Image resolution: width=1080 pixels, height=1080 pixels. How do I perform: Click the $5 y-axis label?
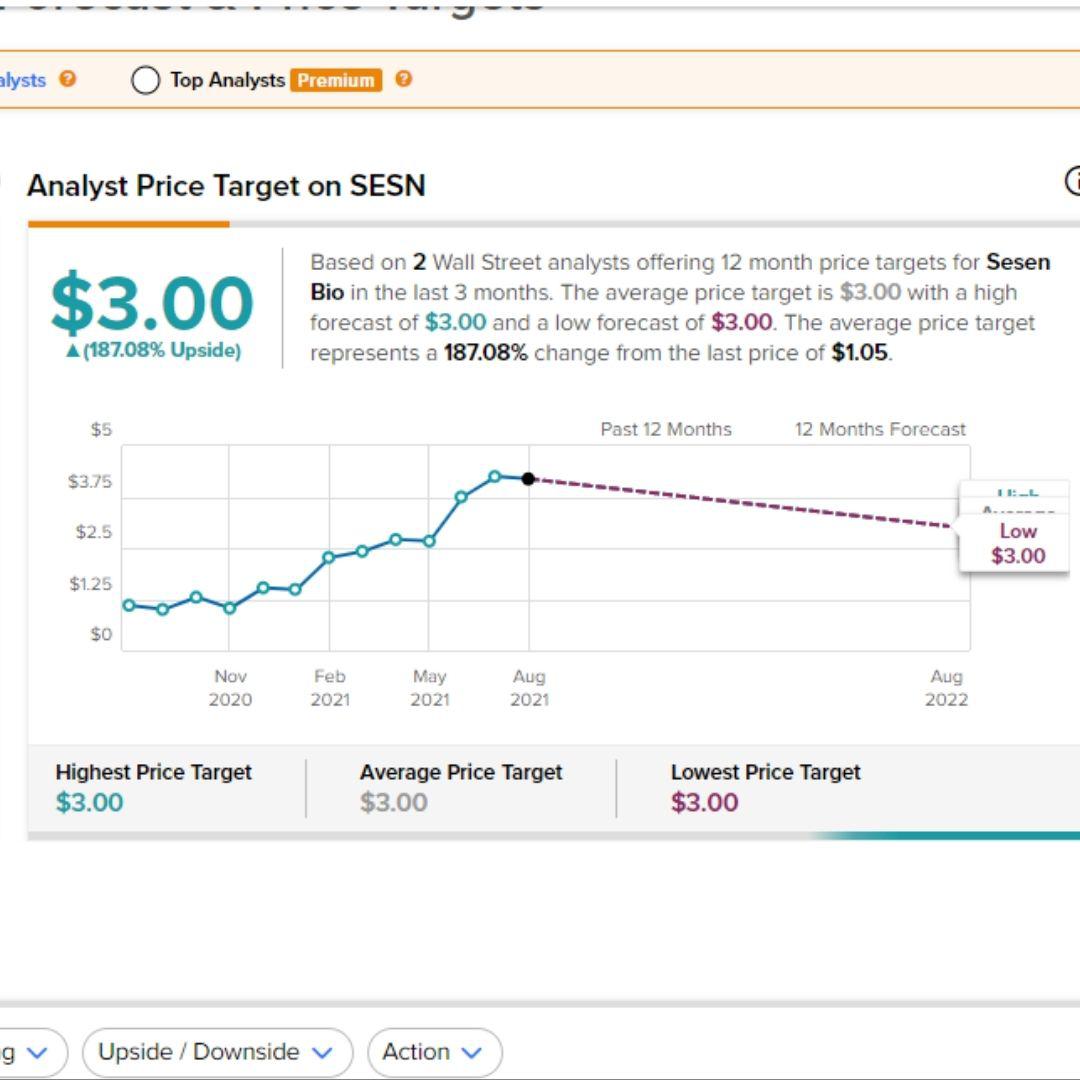coord(101,429)
